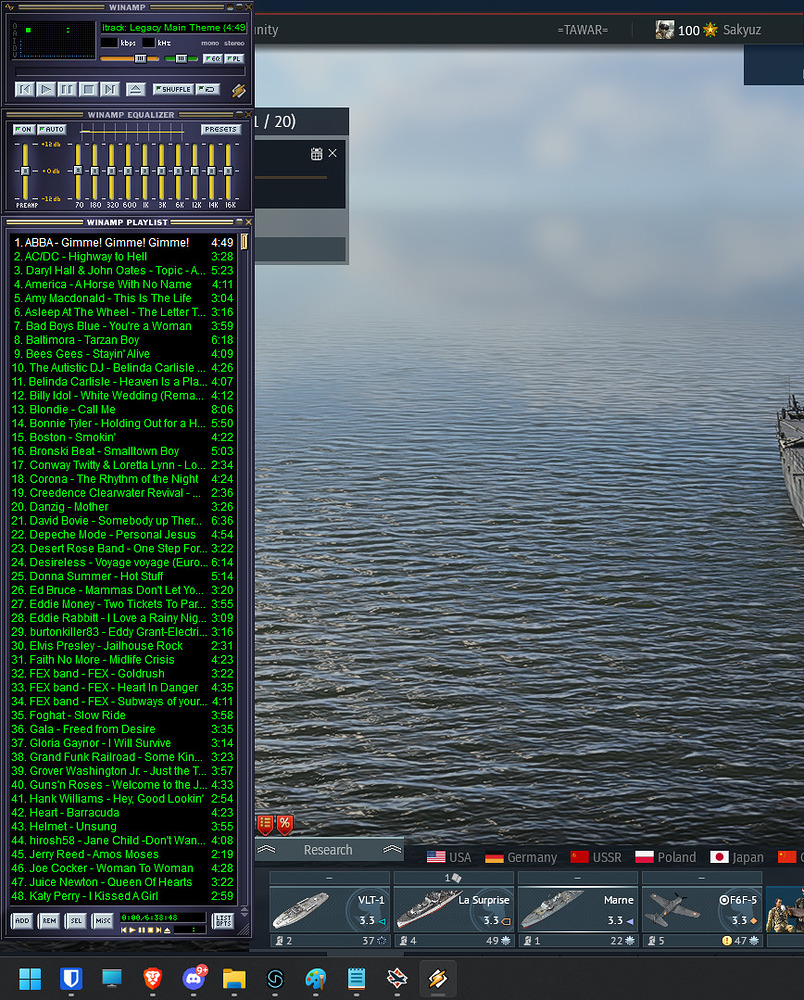Click the playlist ADD button

point(22,920)
